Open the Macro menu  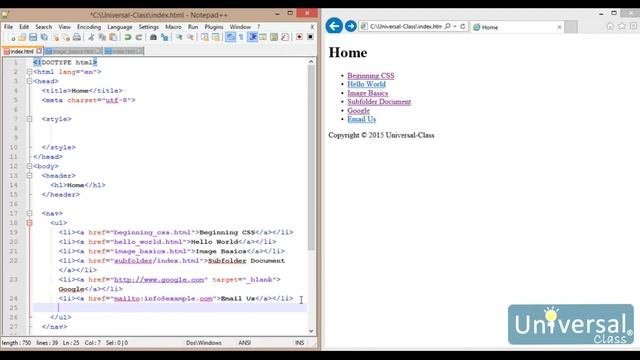point(173,27)
